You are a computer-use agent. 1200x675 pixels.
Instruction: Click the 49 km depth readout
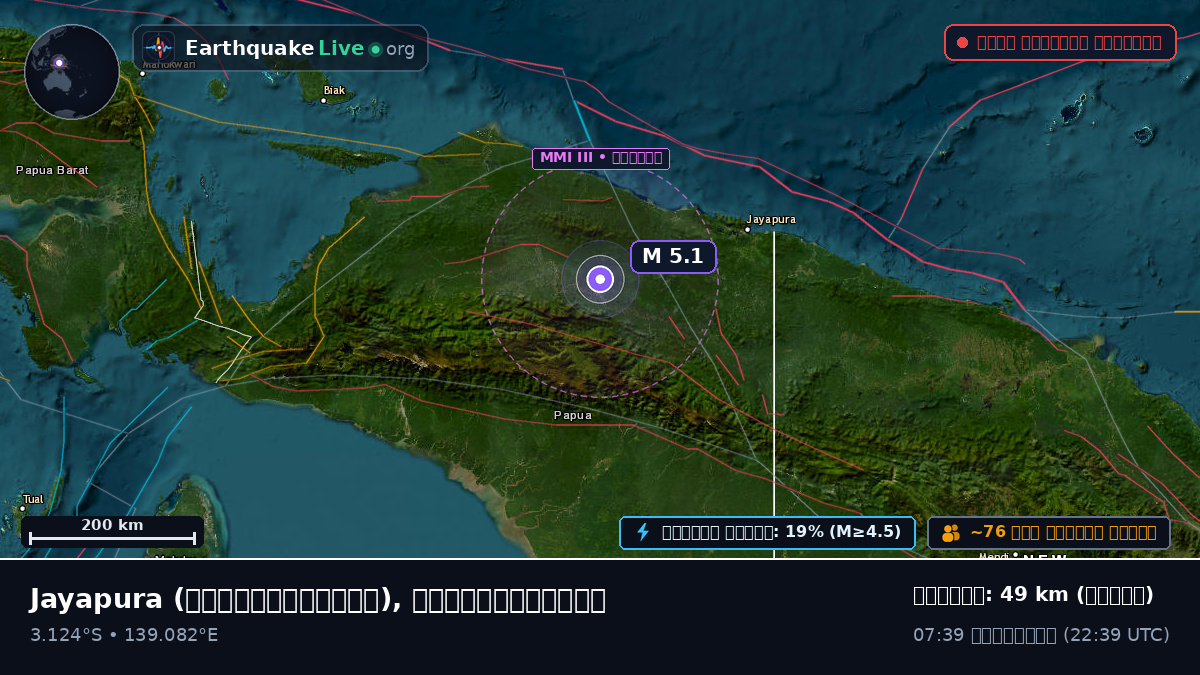(1033, 595)
